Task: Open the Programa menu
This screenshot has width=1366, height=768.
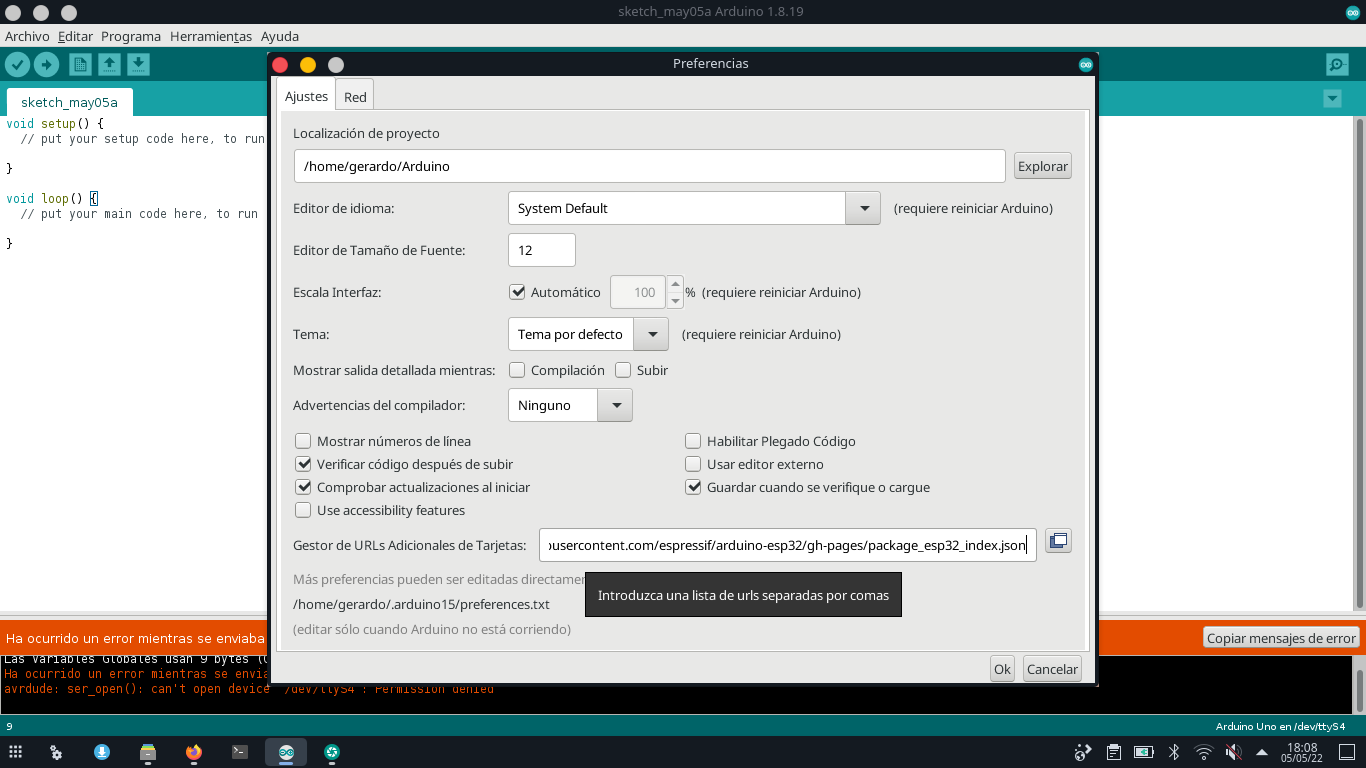Action: click(131, 36)
